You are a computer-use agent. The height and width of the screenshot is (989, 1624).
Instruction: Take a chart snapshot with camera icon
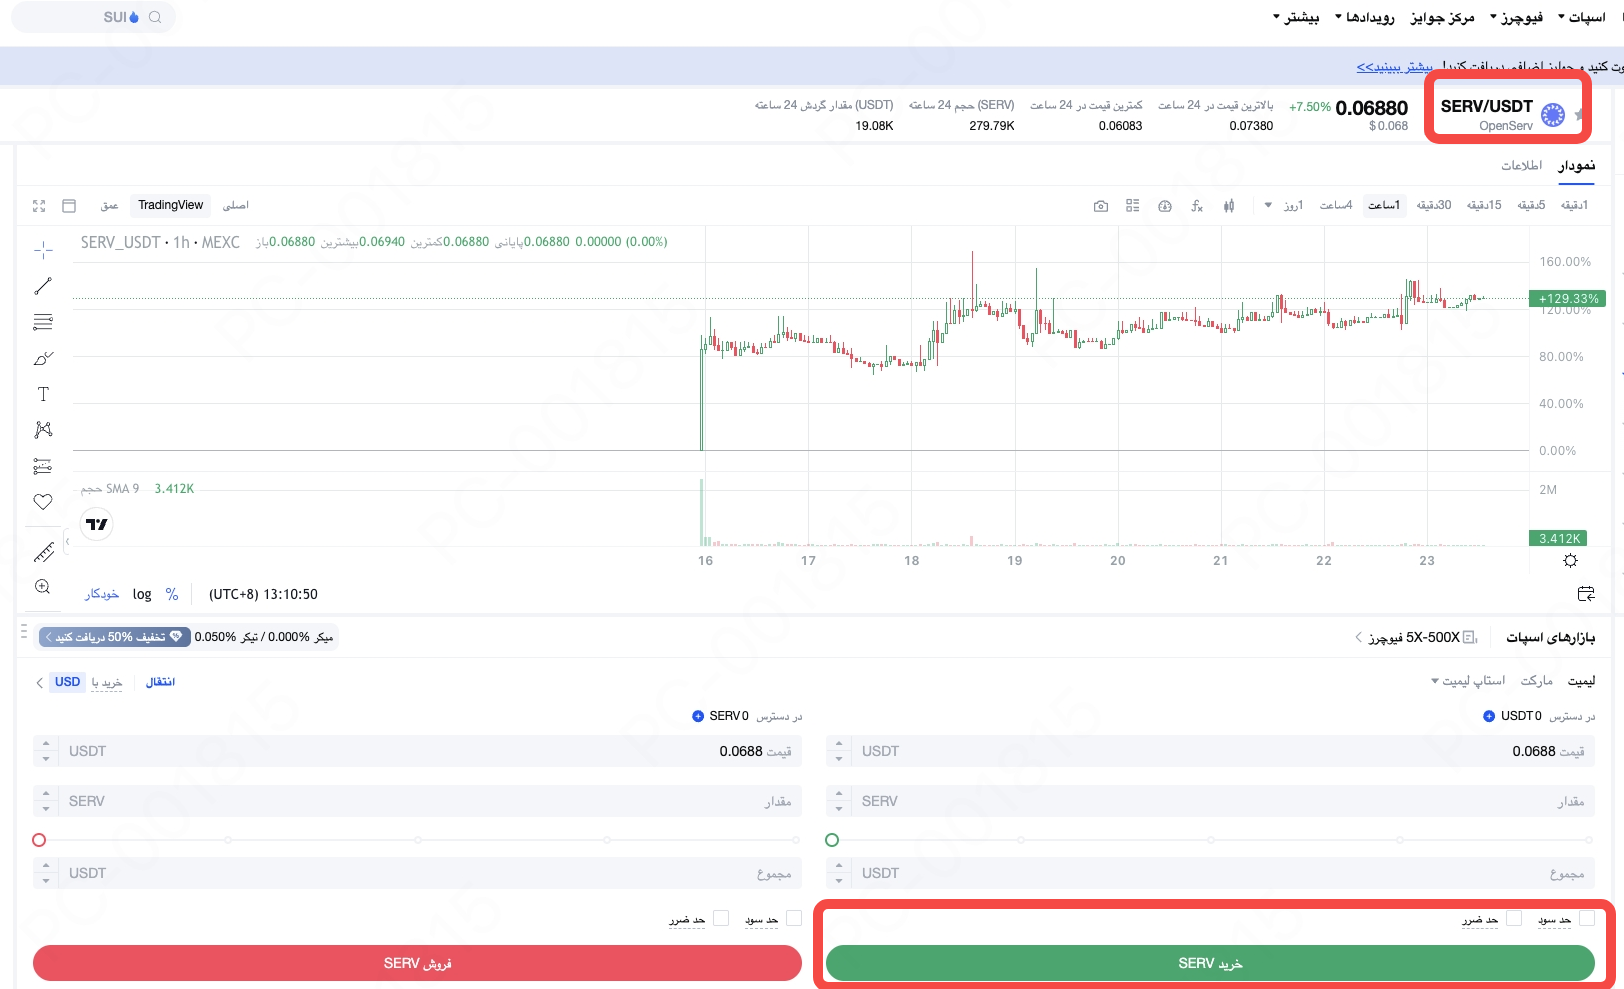point(1101,206)
